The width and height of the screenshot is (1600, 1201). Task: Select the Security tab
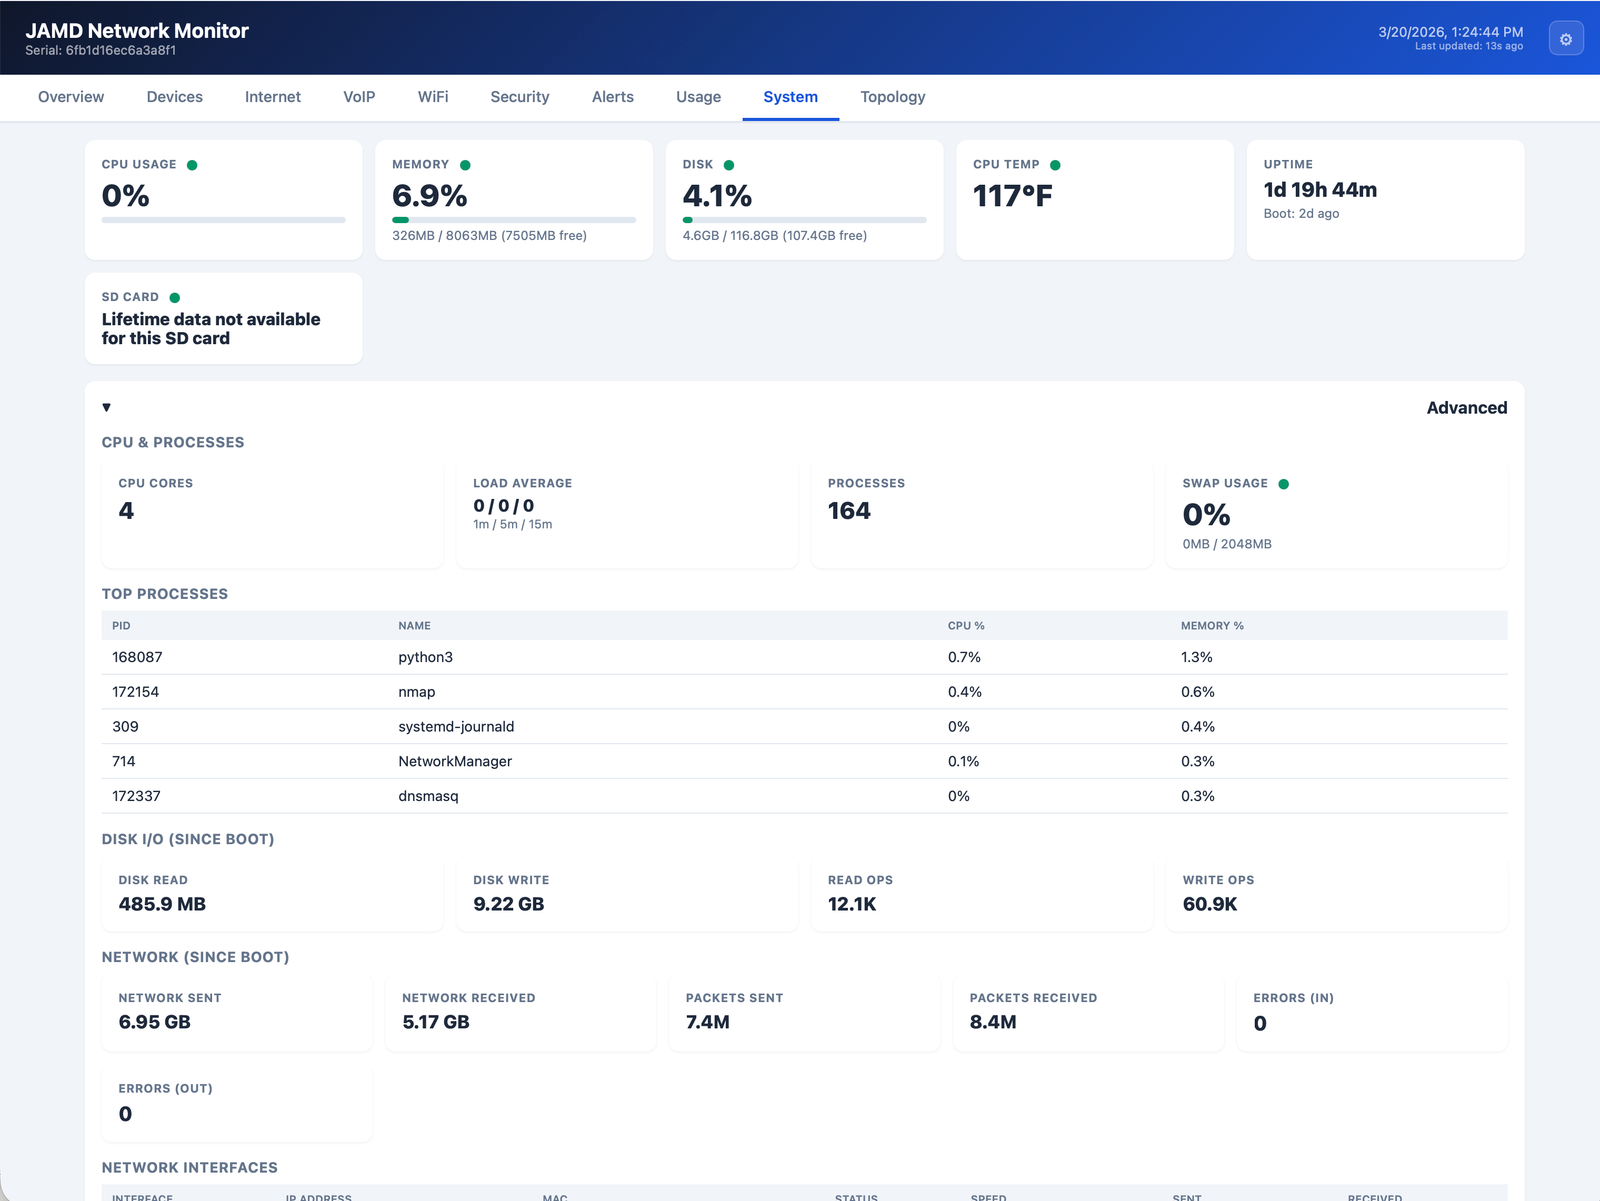pos(520,97)
